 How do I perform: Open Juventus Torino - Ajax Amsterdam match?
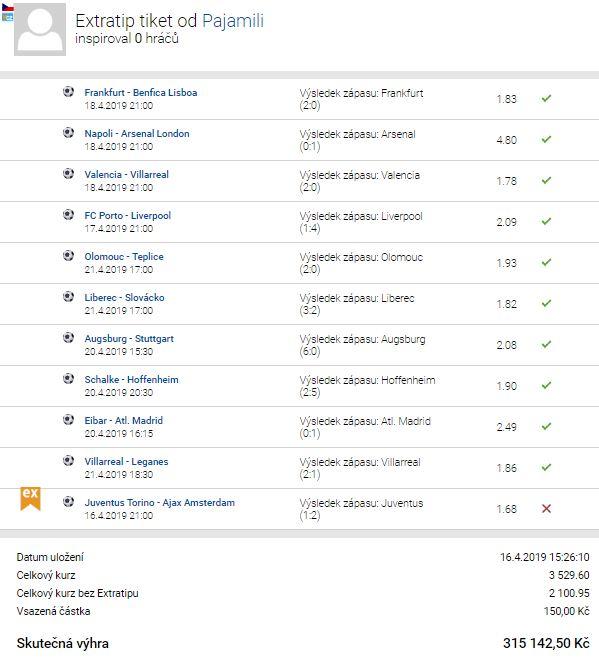(160, 503)
